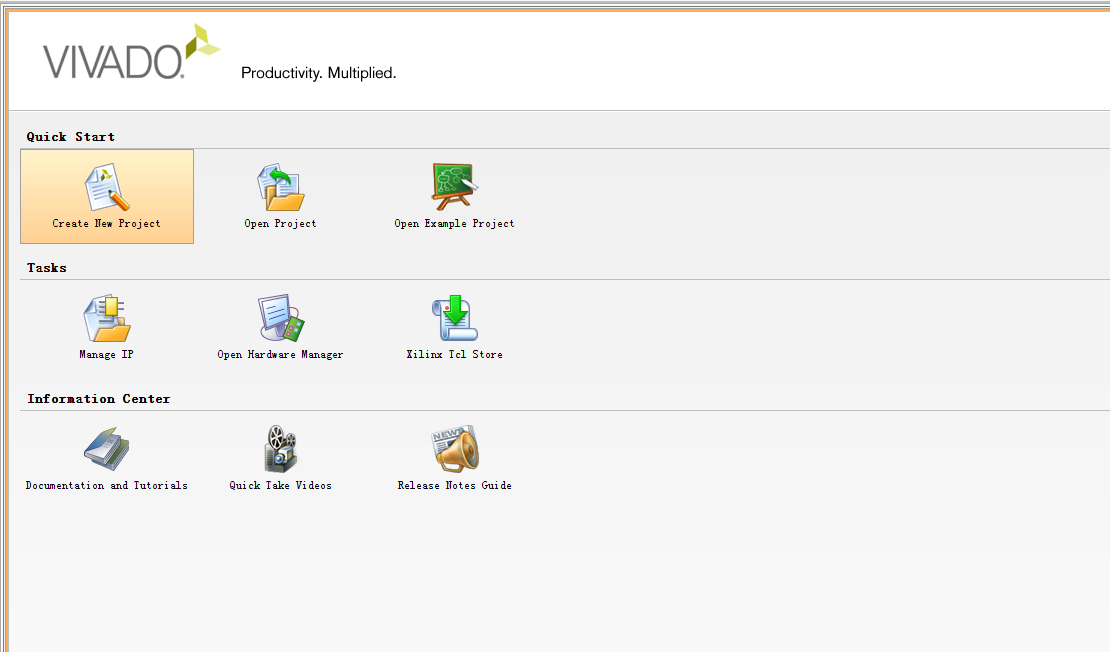Click Quick Take Videos projector icon
This screenshot has height=652, width=1110.
click(280, 449)
